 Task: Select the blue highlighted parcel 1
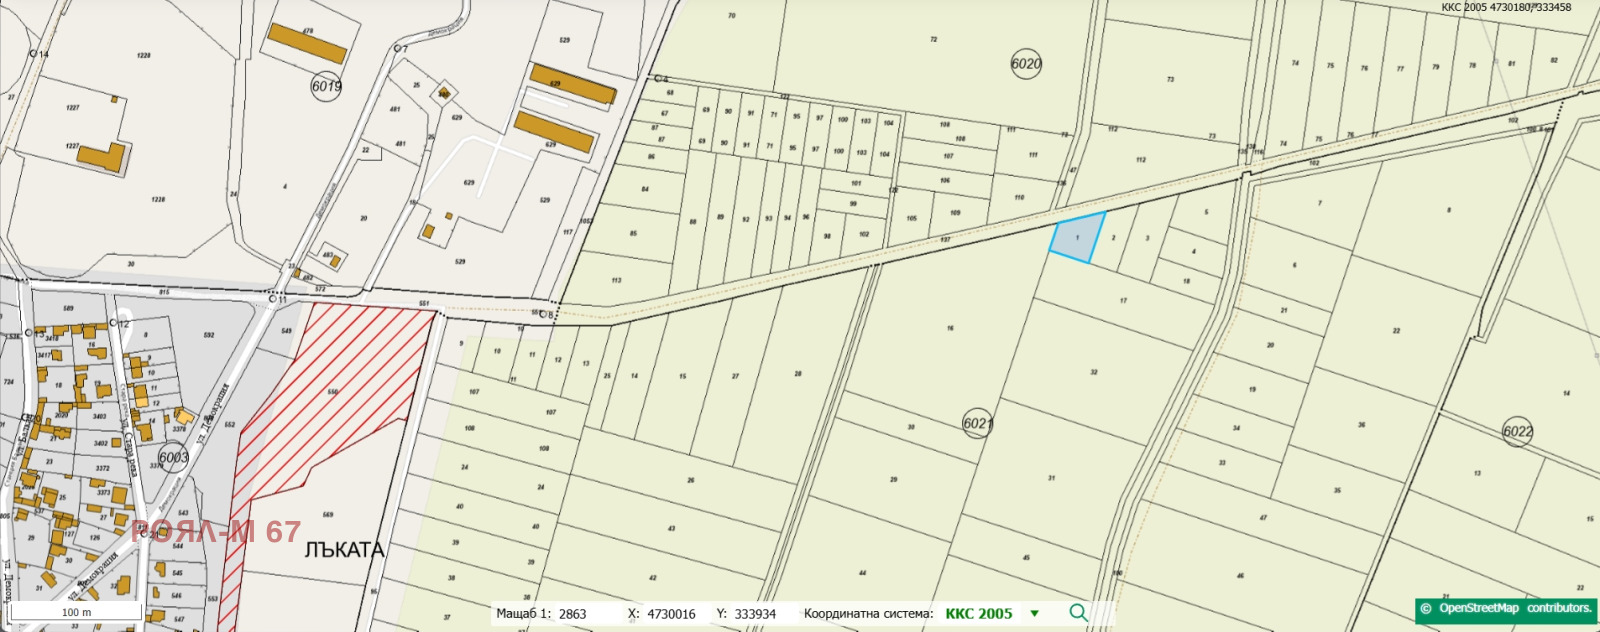point(1077,239)
